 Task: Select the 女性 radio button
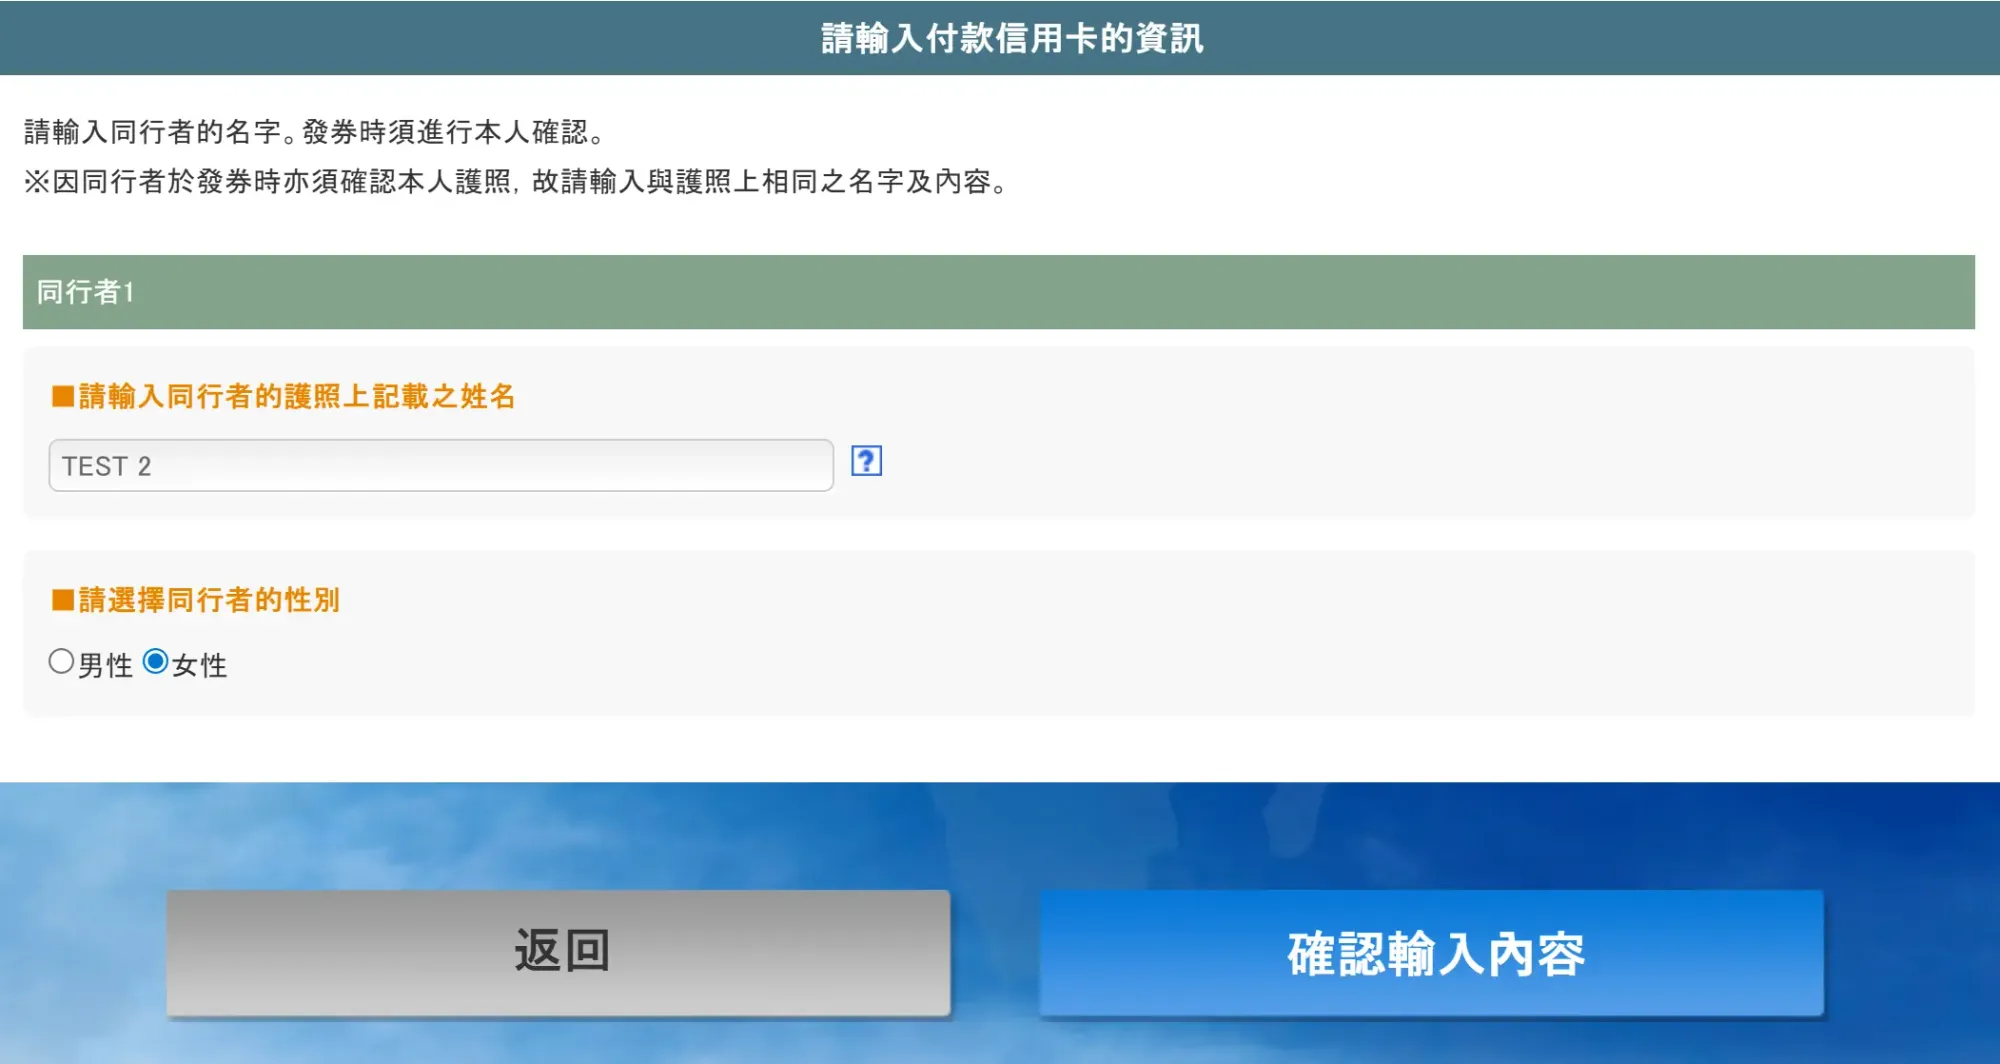point(155,662)
